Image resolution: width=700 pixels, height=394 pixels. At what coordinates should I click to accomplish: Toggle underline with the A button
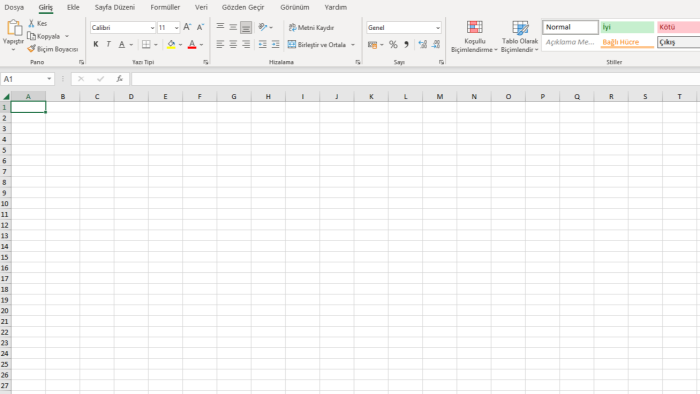pyautogui.click(x=121, y=44)
